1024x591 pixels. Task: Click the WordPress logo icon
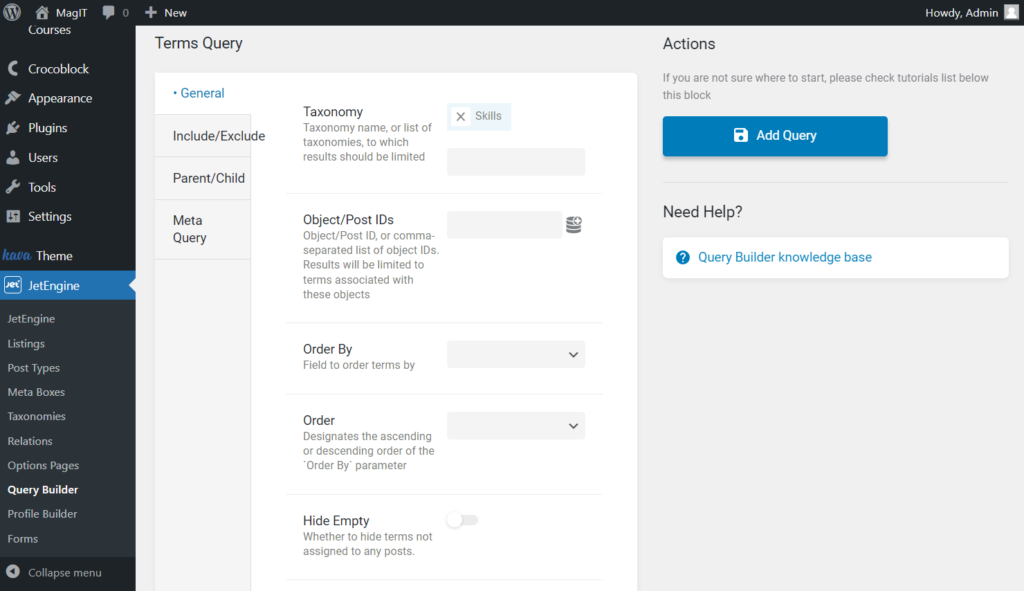click(12, 12)
